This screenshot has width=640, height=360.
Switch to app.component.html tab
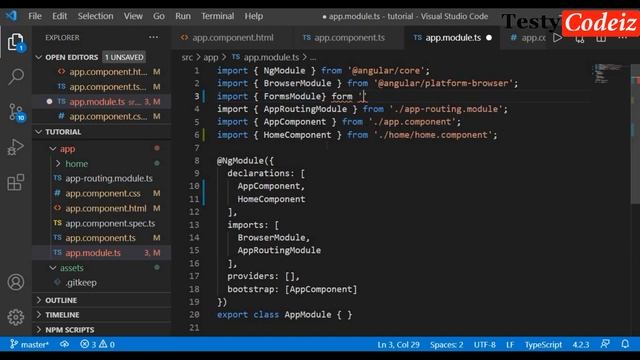point(233,38)
